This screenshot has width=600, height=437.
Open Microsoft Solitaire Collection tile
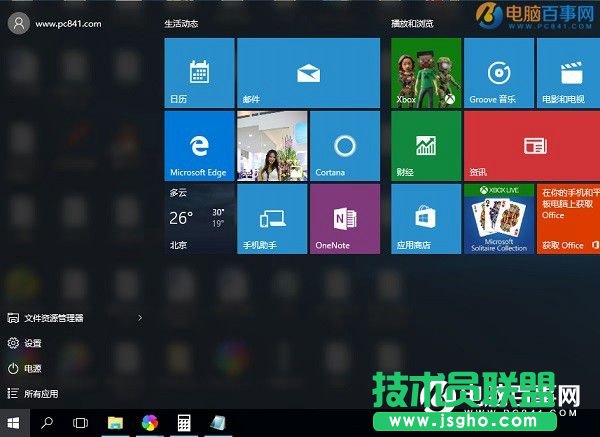pos(499,219)
